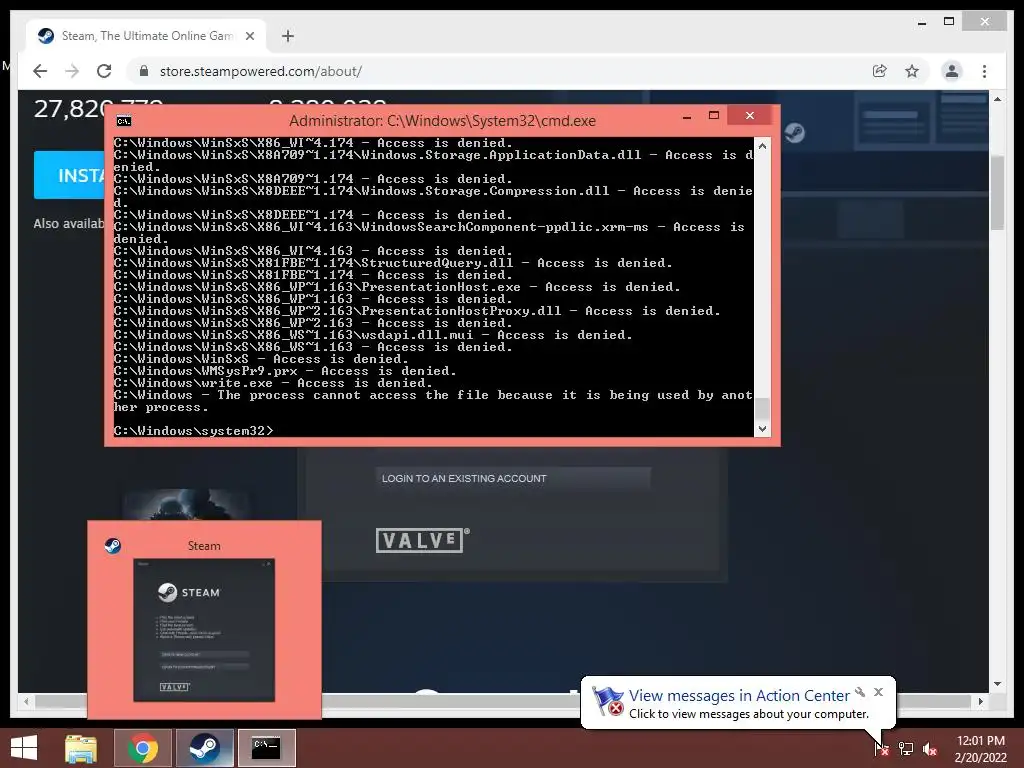Click Command Prompt taskbar icon
This screenshot has height=768, width=1024.
pyautogui.click(x=266, y=748)
